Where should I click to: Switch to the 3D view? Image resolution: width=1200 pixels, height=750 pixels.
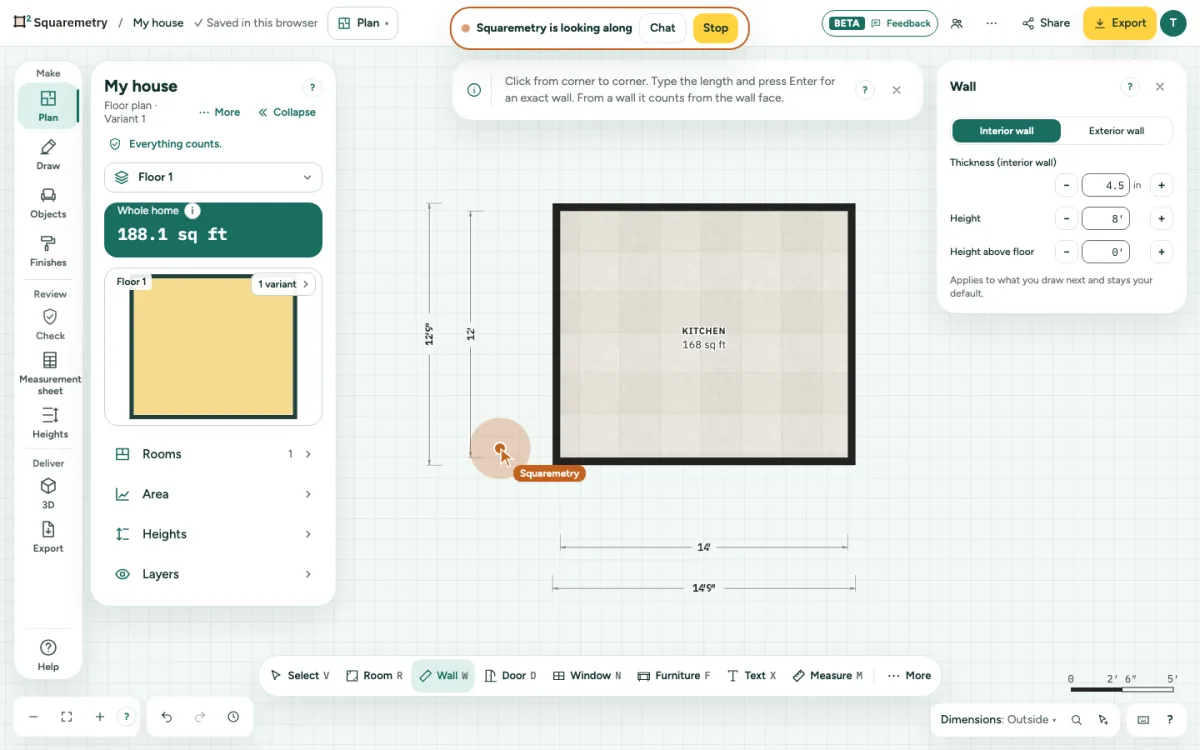coord(48,494)
